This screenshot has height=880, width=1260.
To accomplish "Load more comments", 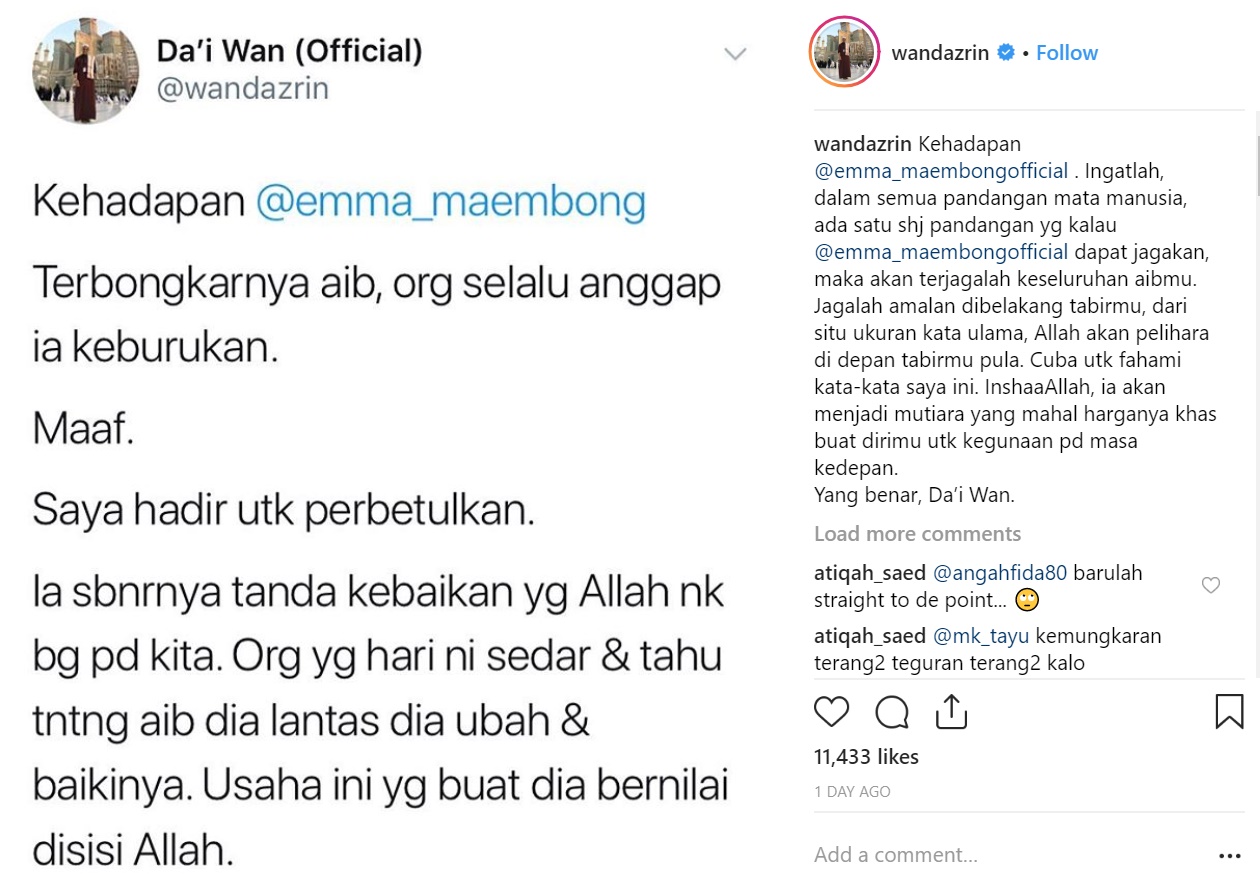I will click(917, 534).
